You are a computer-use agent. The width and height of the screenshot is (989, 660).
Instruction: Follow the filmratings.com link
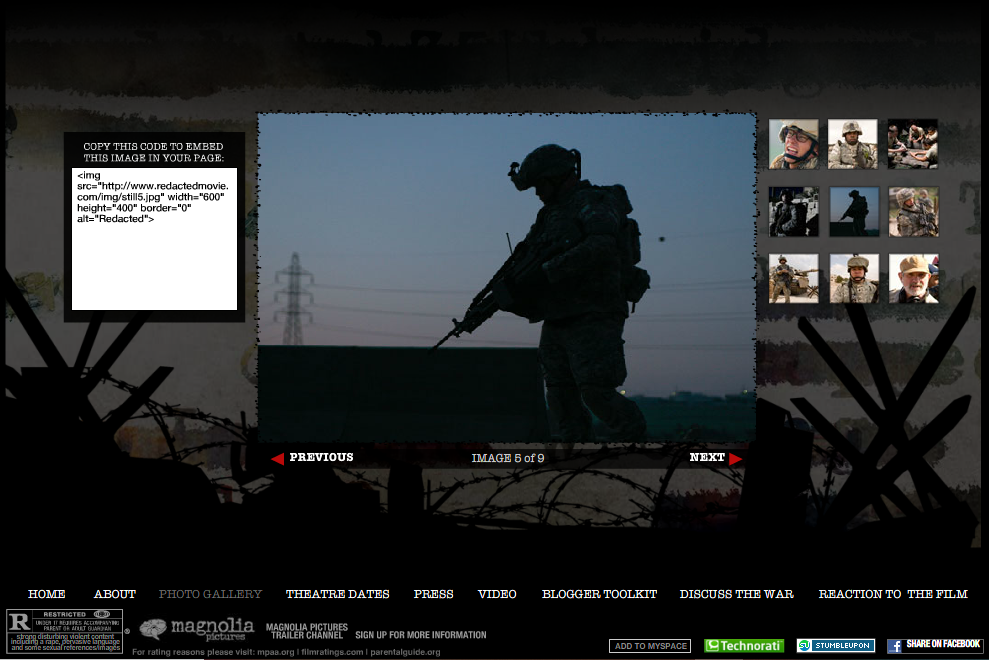point(332,652)
